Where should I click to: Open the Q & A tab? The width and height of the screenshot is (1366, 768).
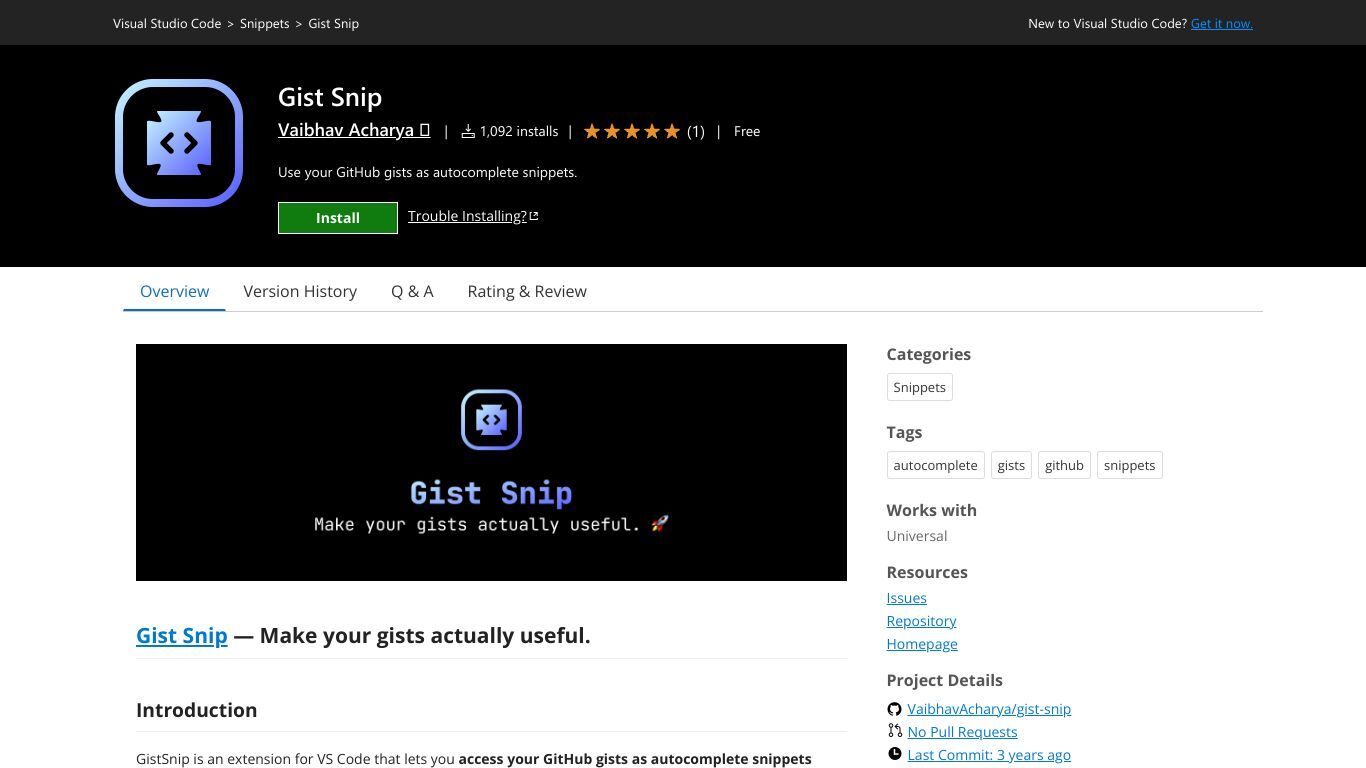[x=412, y=291]
